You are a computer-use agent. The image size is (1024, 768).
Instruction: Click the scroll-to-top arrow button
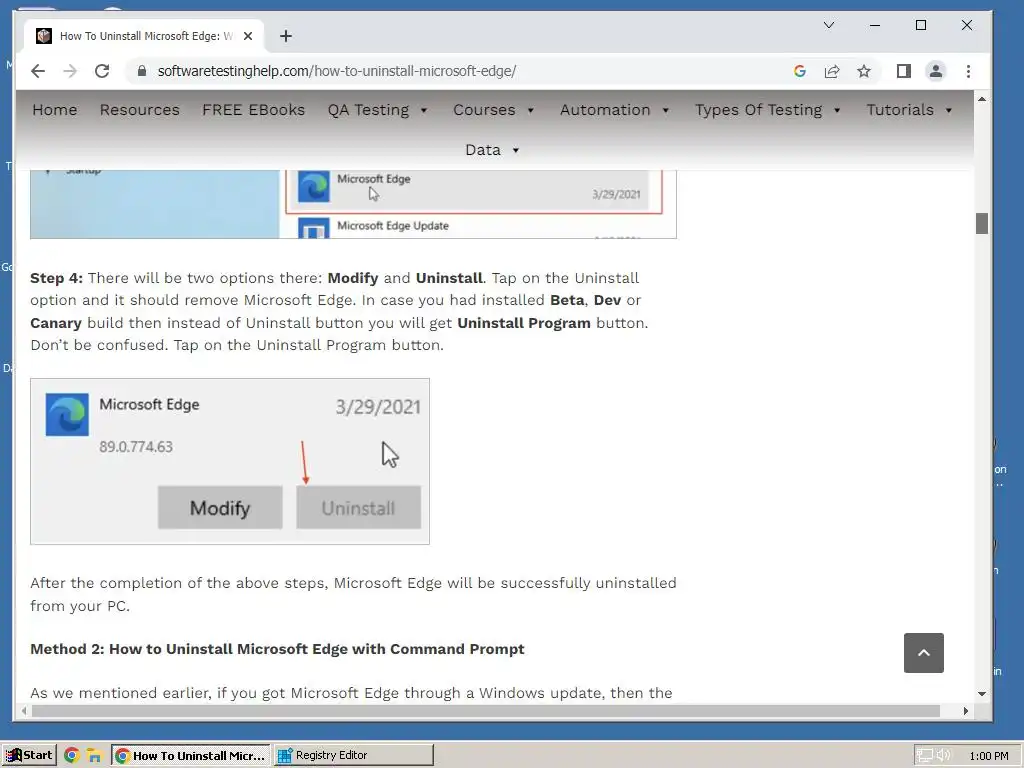tap(923, 652)
